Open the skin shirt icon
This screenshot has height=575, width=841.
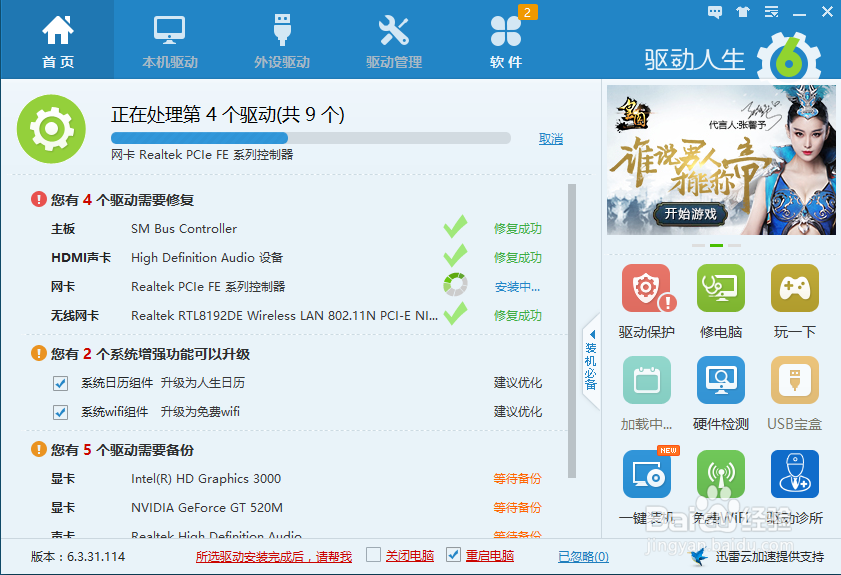pos(743,12)
